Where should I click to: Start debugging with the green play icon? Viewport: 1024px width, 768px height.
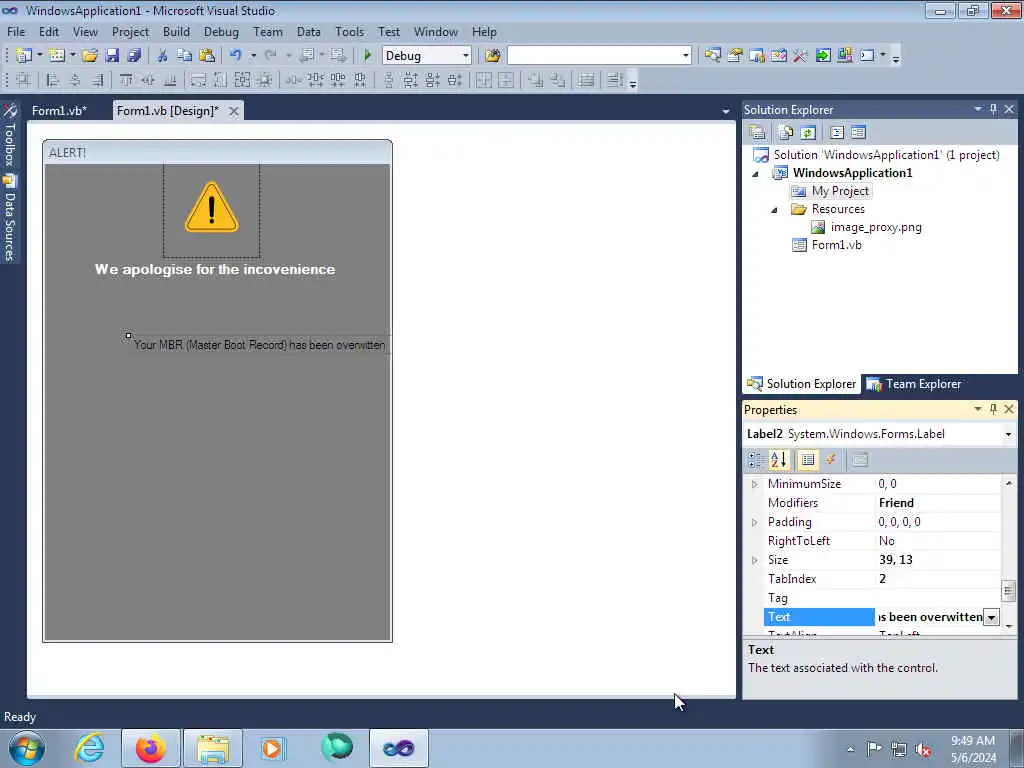tap(367, 56)
